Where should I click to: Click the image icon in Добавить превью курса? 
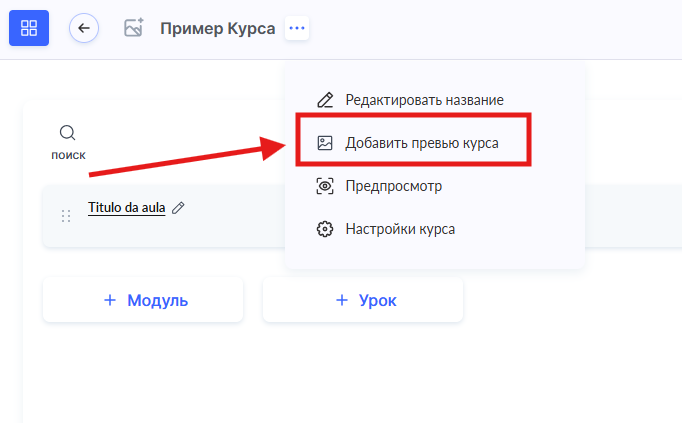coord(324,143)
